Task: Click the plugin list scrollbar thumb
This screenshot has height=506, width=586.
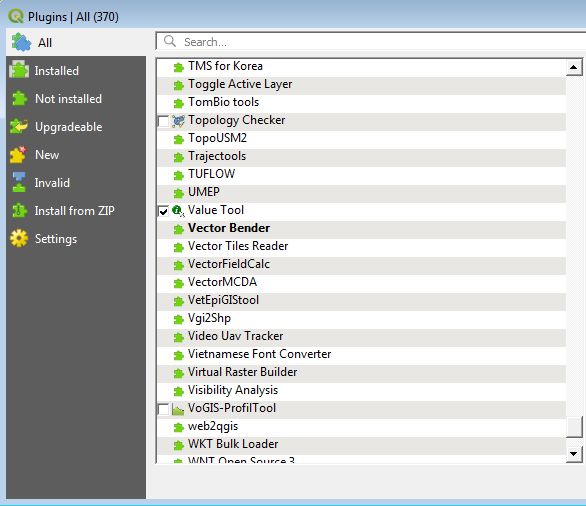Action: click(574, 427)
